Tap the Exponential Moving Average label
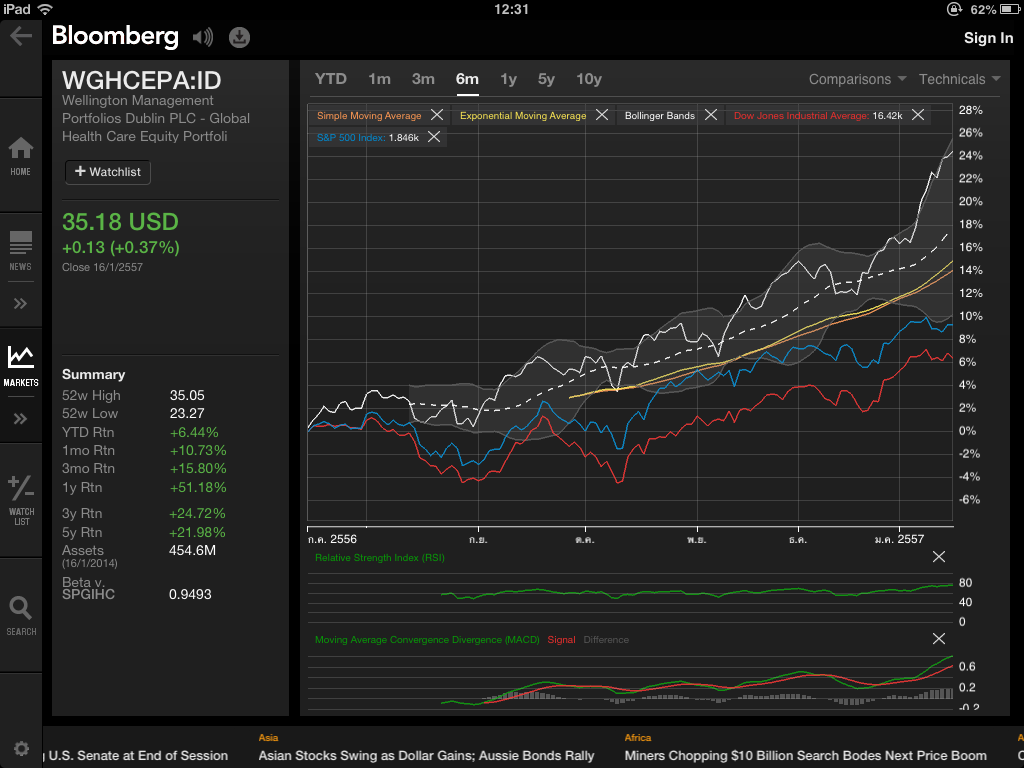The image size is (1024, 768). tap(523, 116)
